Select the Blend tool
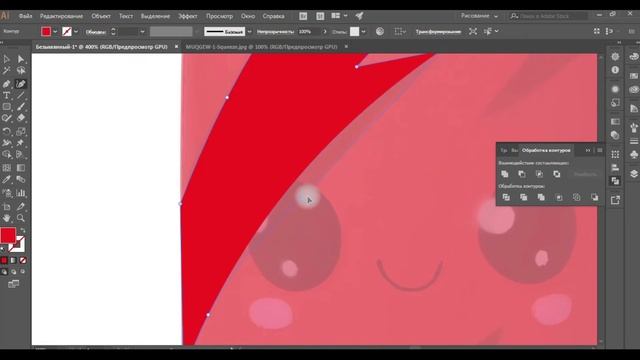 20,180
